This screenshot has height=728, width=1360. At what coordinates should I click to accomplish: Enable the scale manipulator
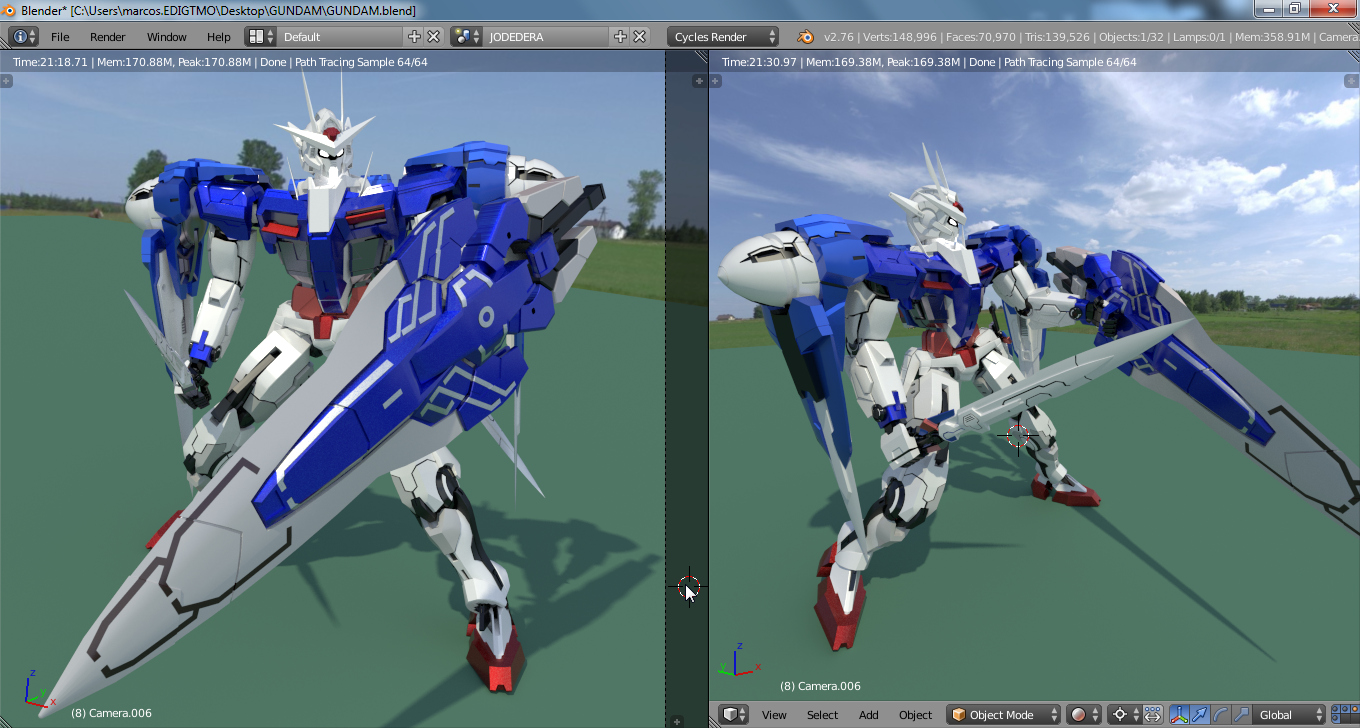tap(1241, 715)
